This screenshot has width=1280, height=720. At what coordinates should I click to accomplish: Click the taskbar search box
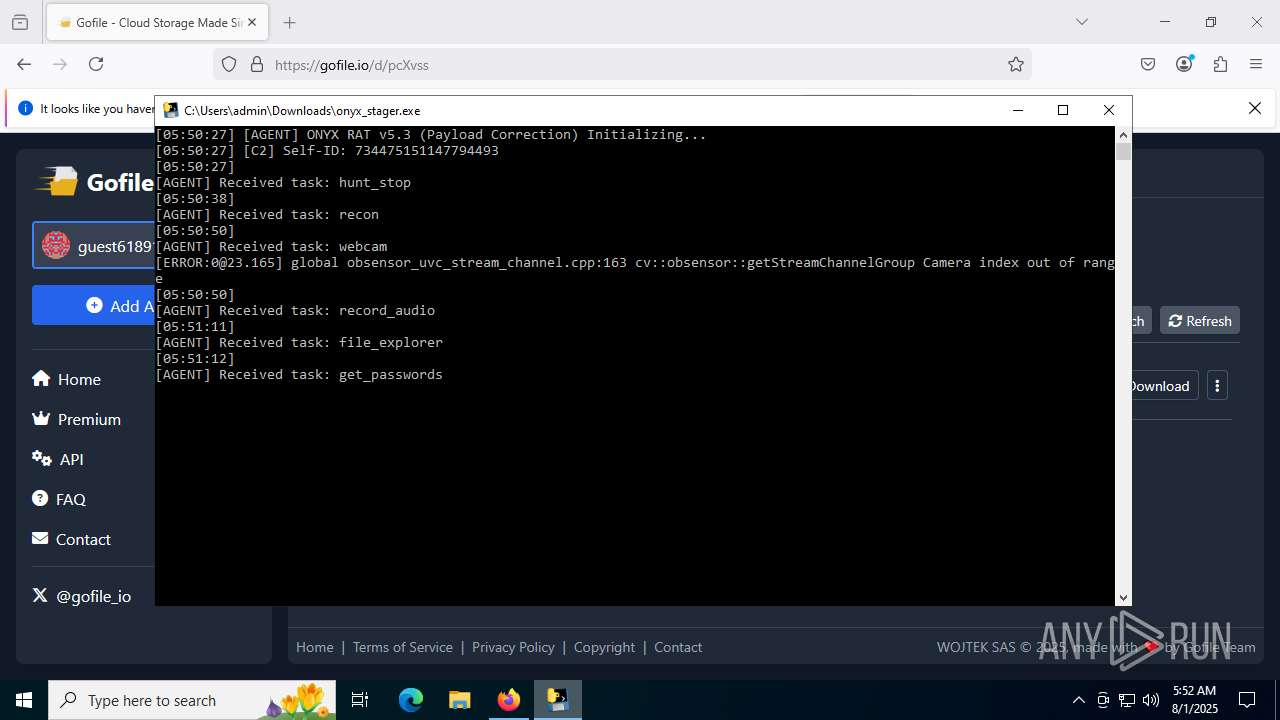[194, 700]
